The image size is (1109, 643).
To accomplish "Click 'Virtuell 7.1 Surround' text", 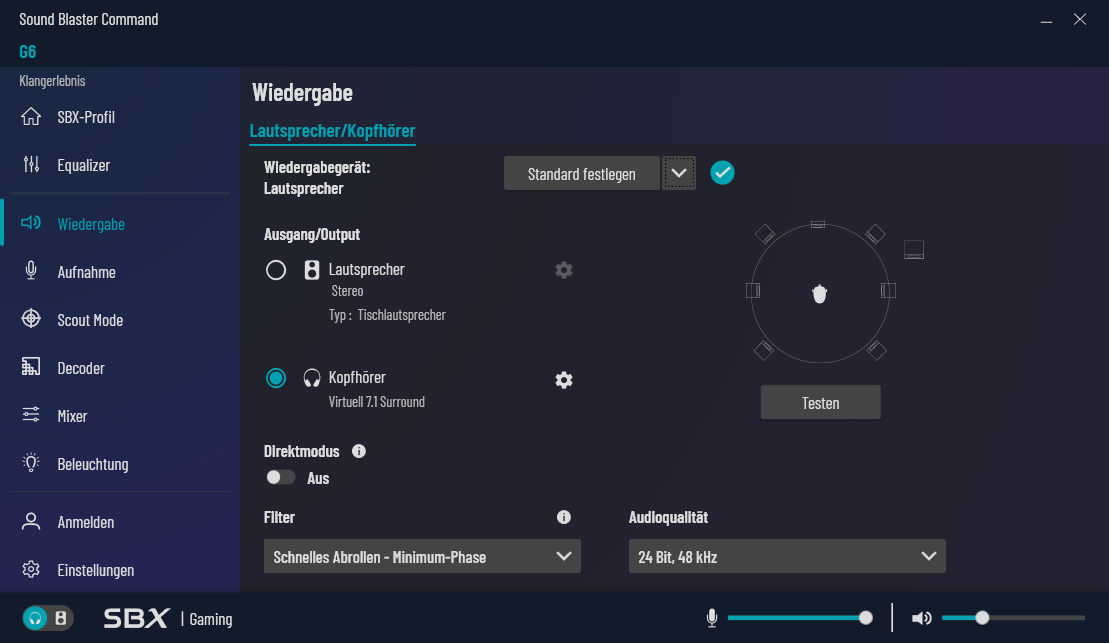I will tap(376, 402).
